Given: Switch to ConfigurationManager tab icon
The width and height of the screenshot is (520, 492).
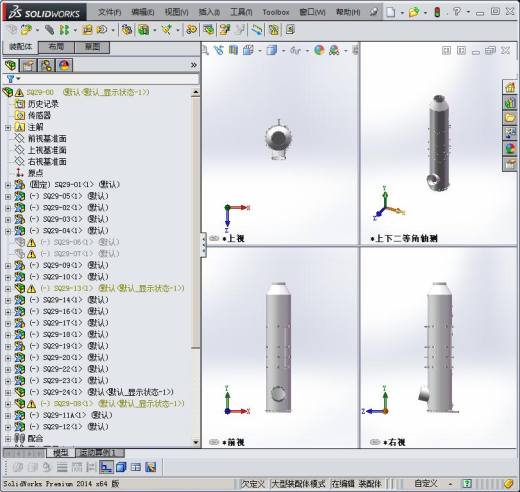Looking at the screenshot, I should [x=46, y=65].
